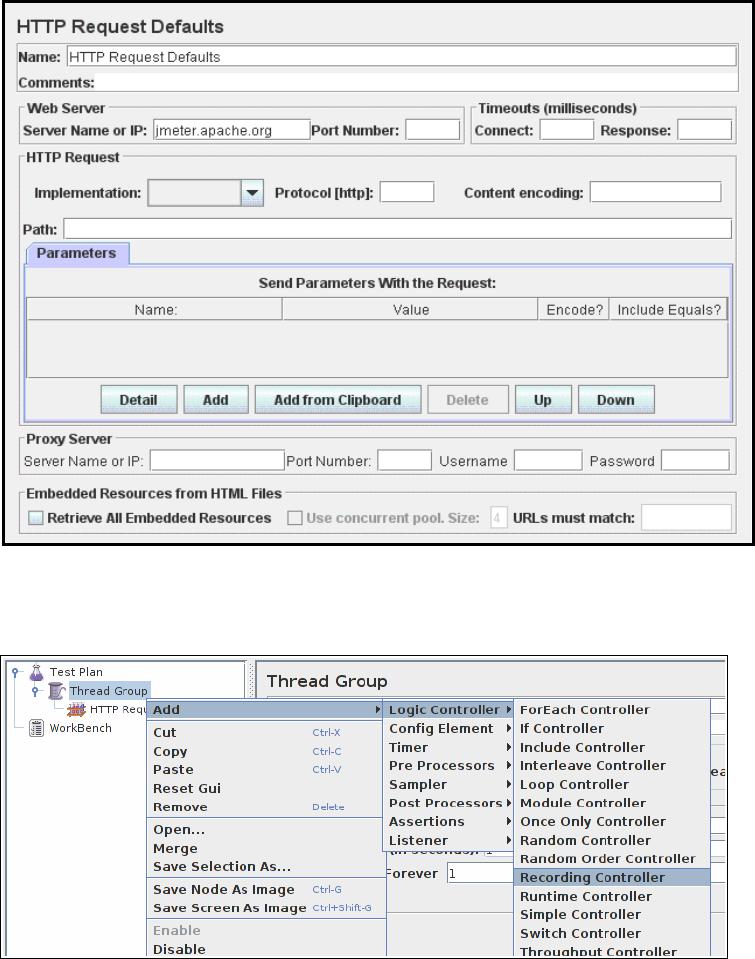
Task: Open the Add context menu entry
Action: [266, 709]
